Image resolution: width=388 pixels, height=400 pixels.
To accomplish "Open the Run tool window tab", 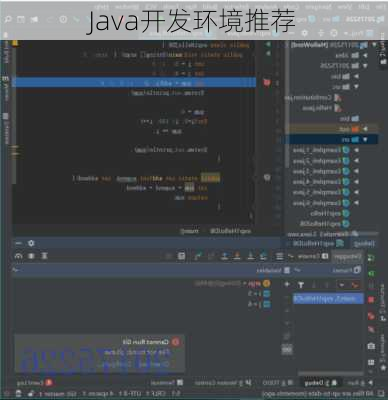I will [360, 383].
